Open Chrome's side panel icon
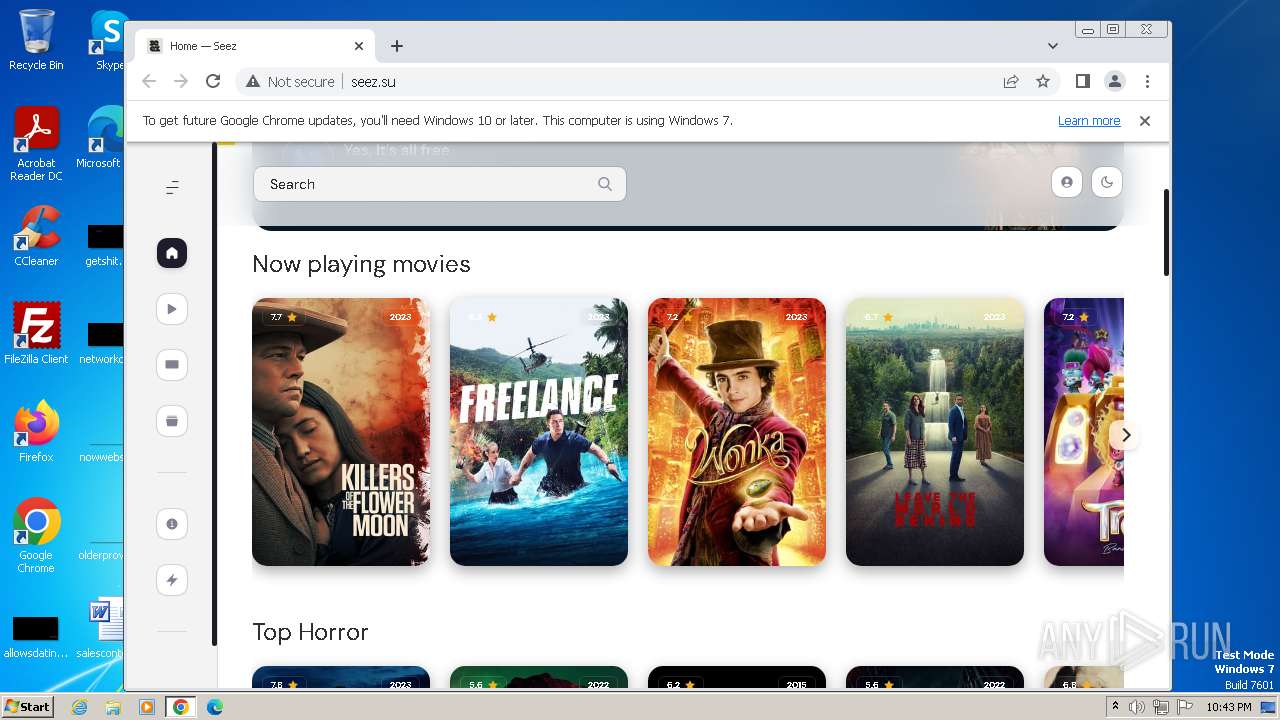Screen dimensions: 1280x720 (x=1082, y=81)
